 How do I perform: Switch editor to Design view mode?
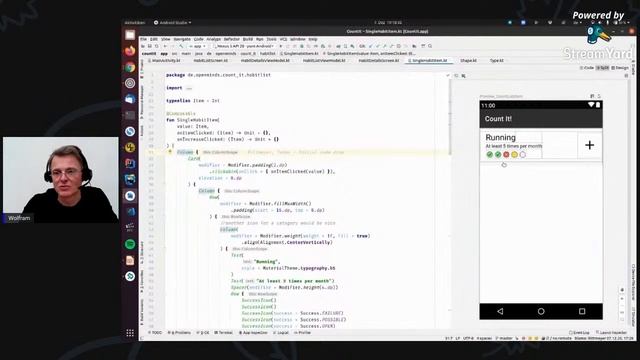[x=620, y=68]
